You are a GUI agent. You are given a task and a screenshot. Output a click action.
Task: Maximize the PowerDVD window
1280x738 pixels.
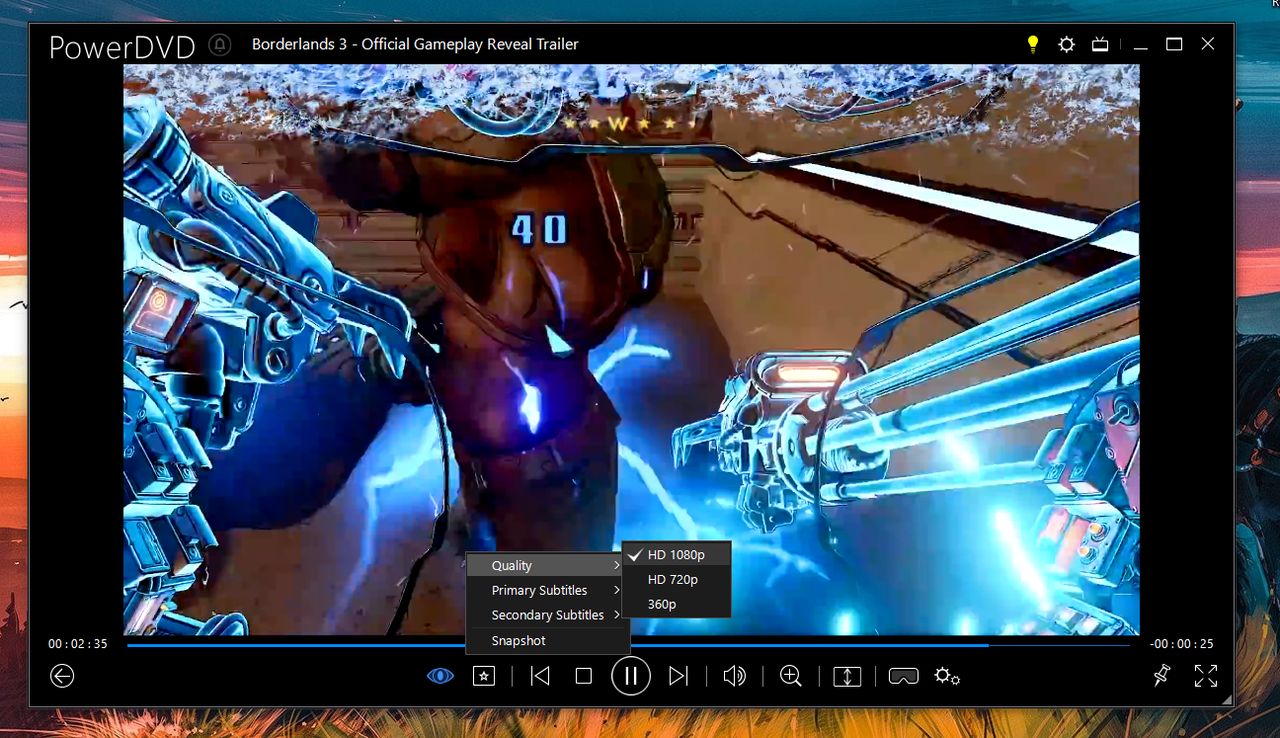click(1174, 44)
